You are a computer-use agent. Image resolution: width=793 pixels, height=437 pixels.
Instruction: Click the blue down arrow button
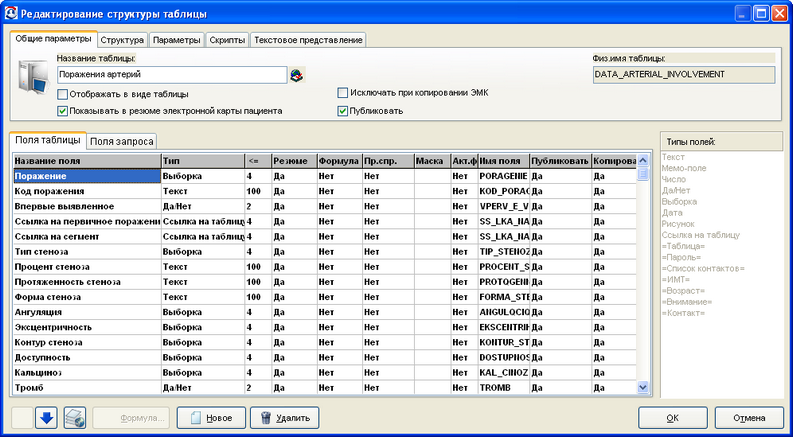pos(47,418)
